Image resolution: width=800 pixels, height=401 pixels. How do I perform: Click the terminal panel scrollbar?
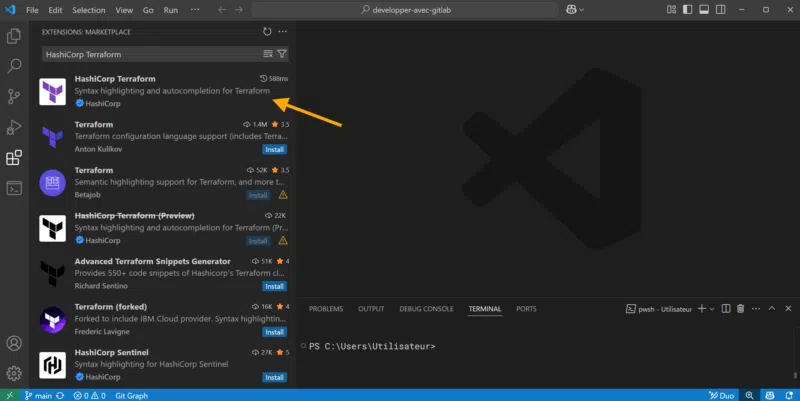coord(795,375)
